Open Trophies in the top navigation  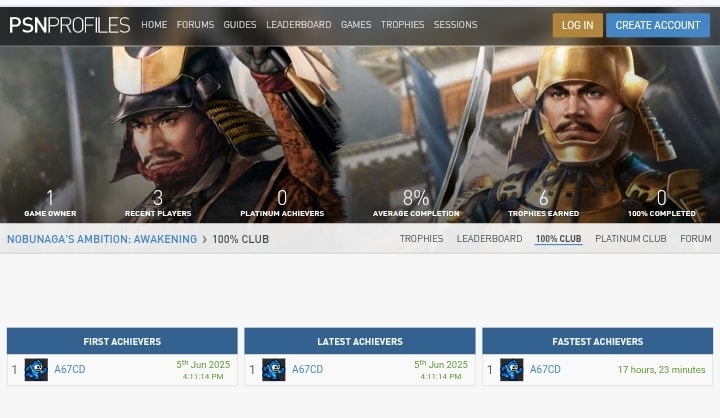coord(402,25)
